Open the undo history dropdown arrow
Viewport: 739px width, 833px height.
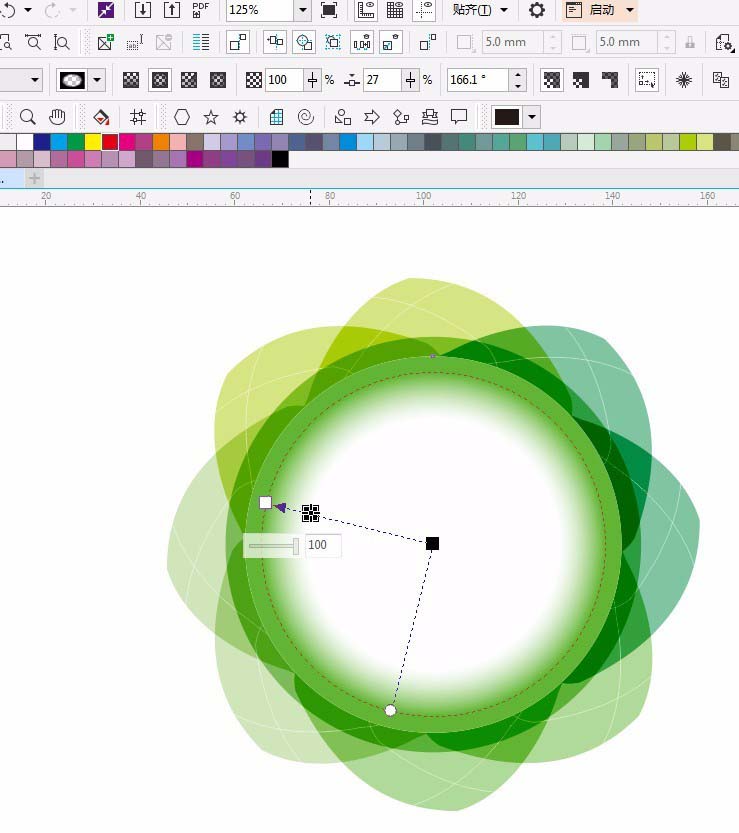coord(28,10)
